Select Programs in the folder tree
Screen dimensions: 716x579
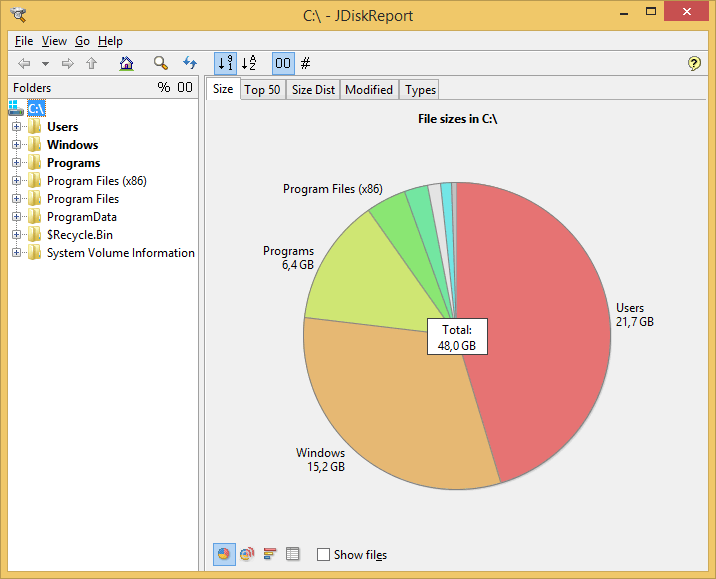(74, 163)
